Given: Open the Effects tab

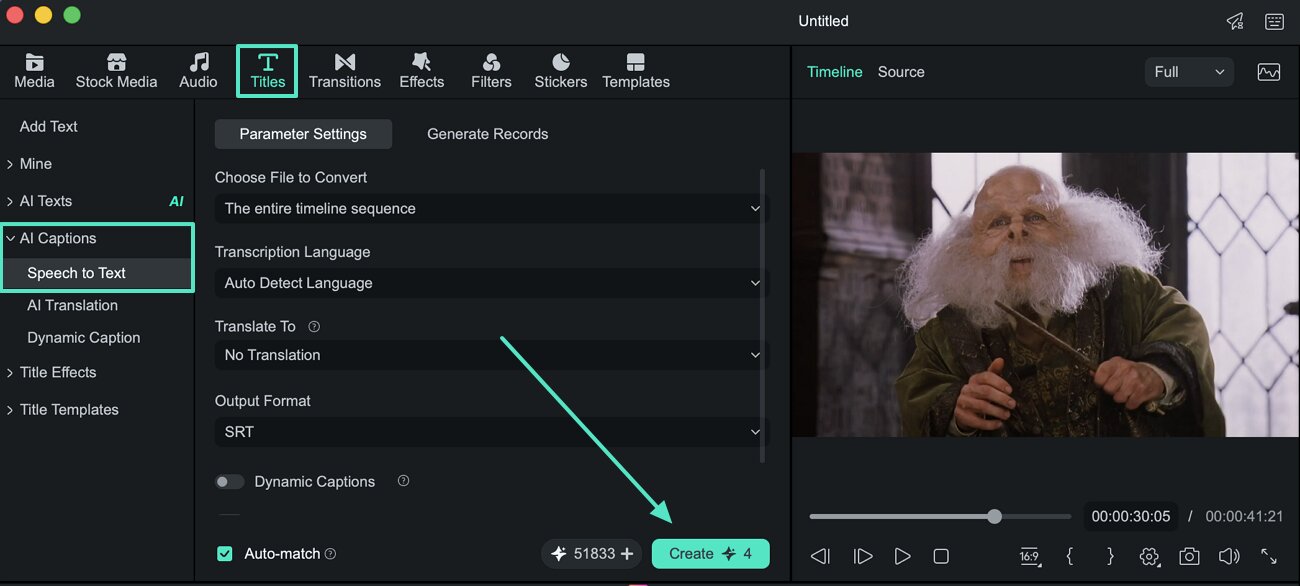Looking at the screenshot, I should click(421, 71).
